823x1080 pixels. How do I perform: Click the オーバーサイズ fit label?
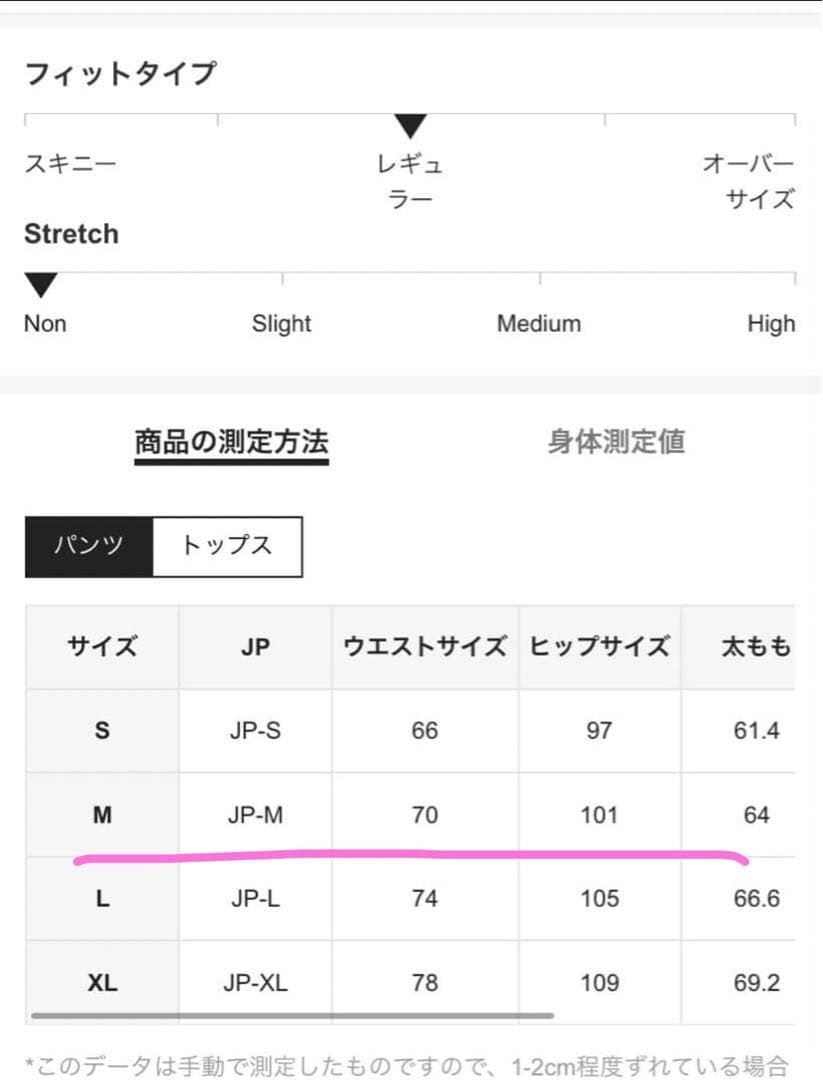pos(748,181)
